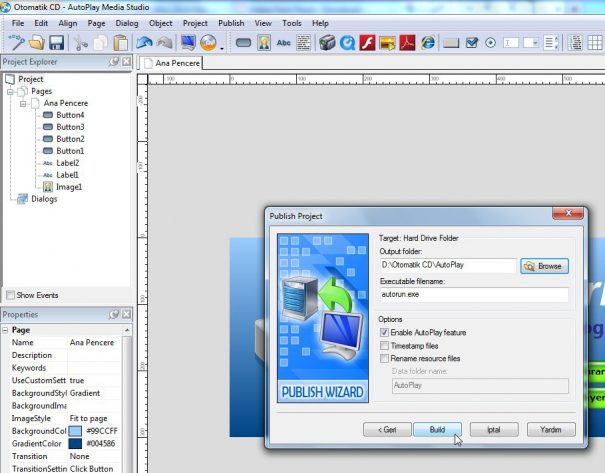The image size is (605, 473).
Task: Open project using the folder icon
Action: [37, 42]
